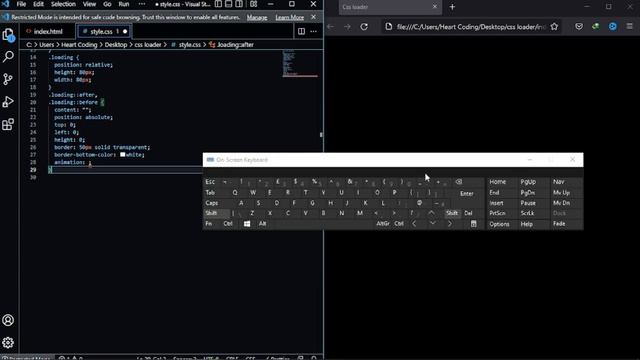640x360 pixels.
Task: Expand the css loader breadcrumb segment
Action: tap(148, 45)
